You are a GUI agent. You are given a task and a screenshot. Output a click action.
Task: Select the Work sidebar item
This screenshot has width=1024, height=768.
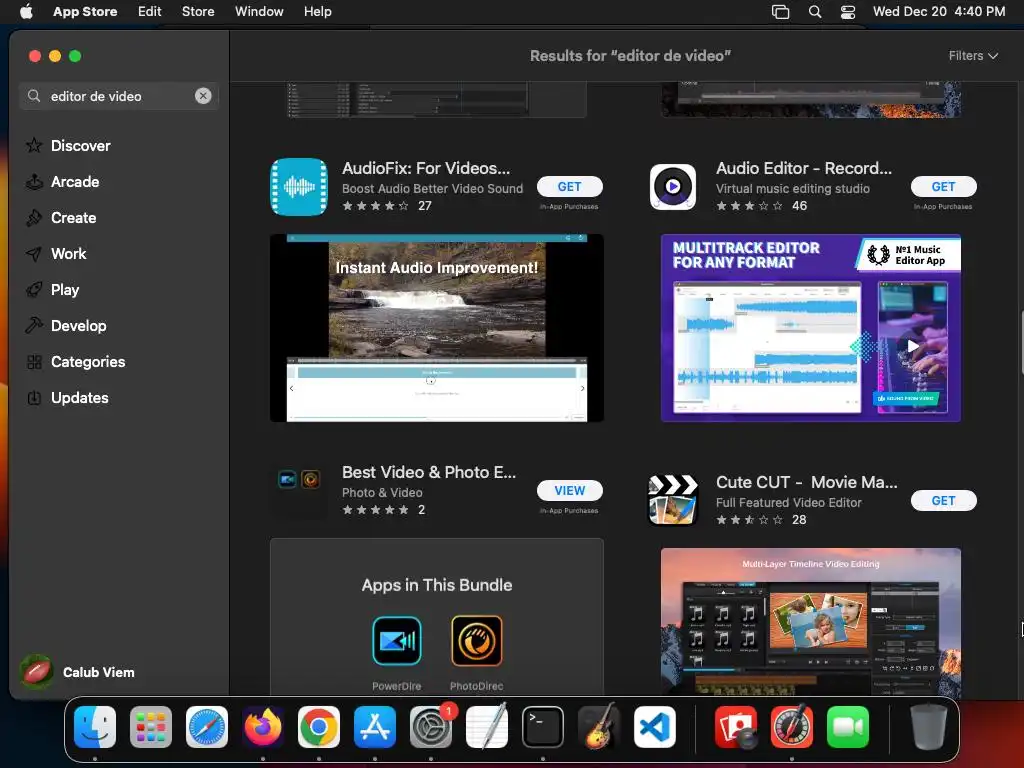click(x=56, y=253)
